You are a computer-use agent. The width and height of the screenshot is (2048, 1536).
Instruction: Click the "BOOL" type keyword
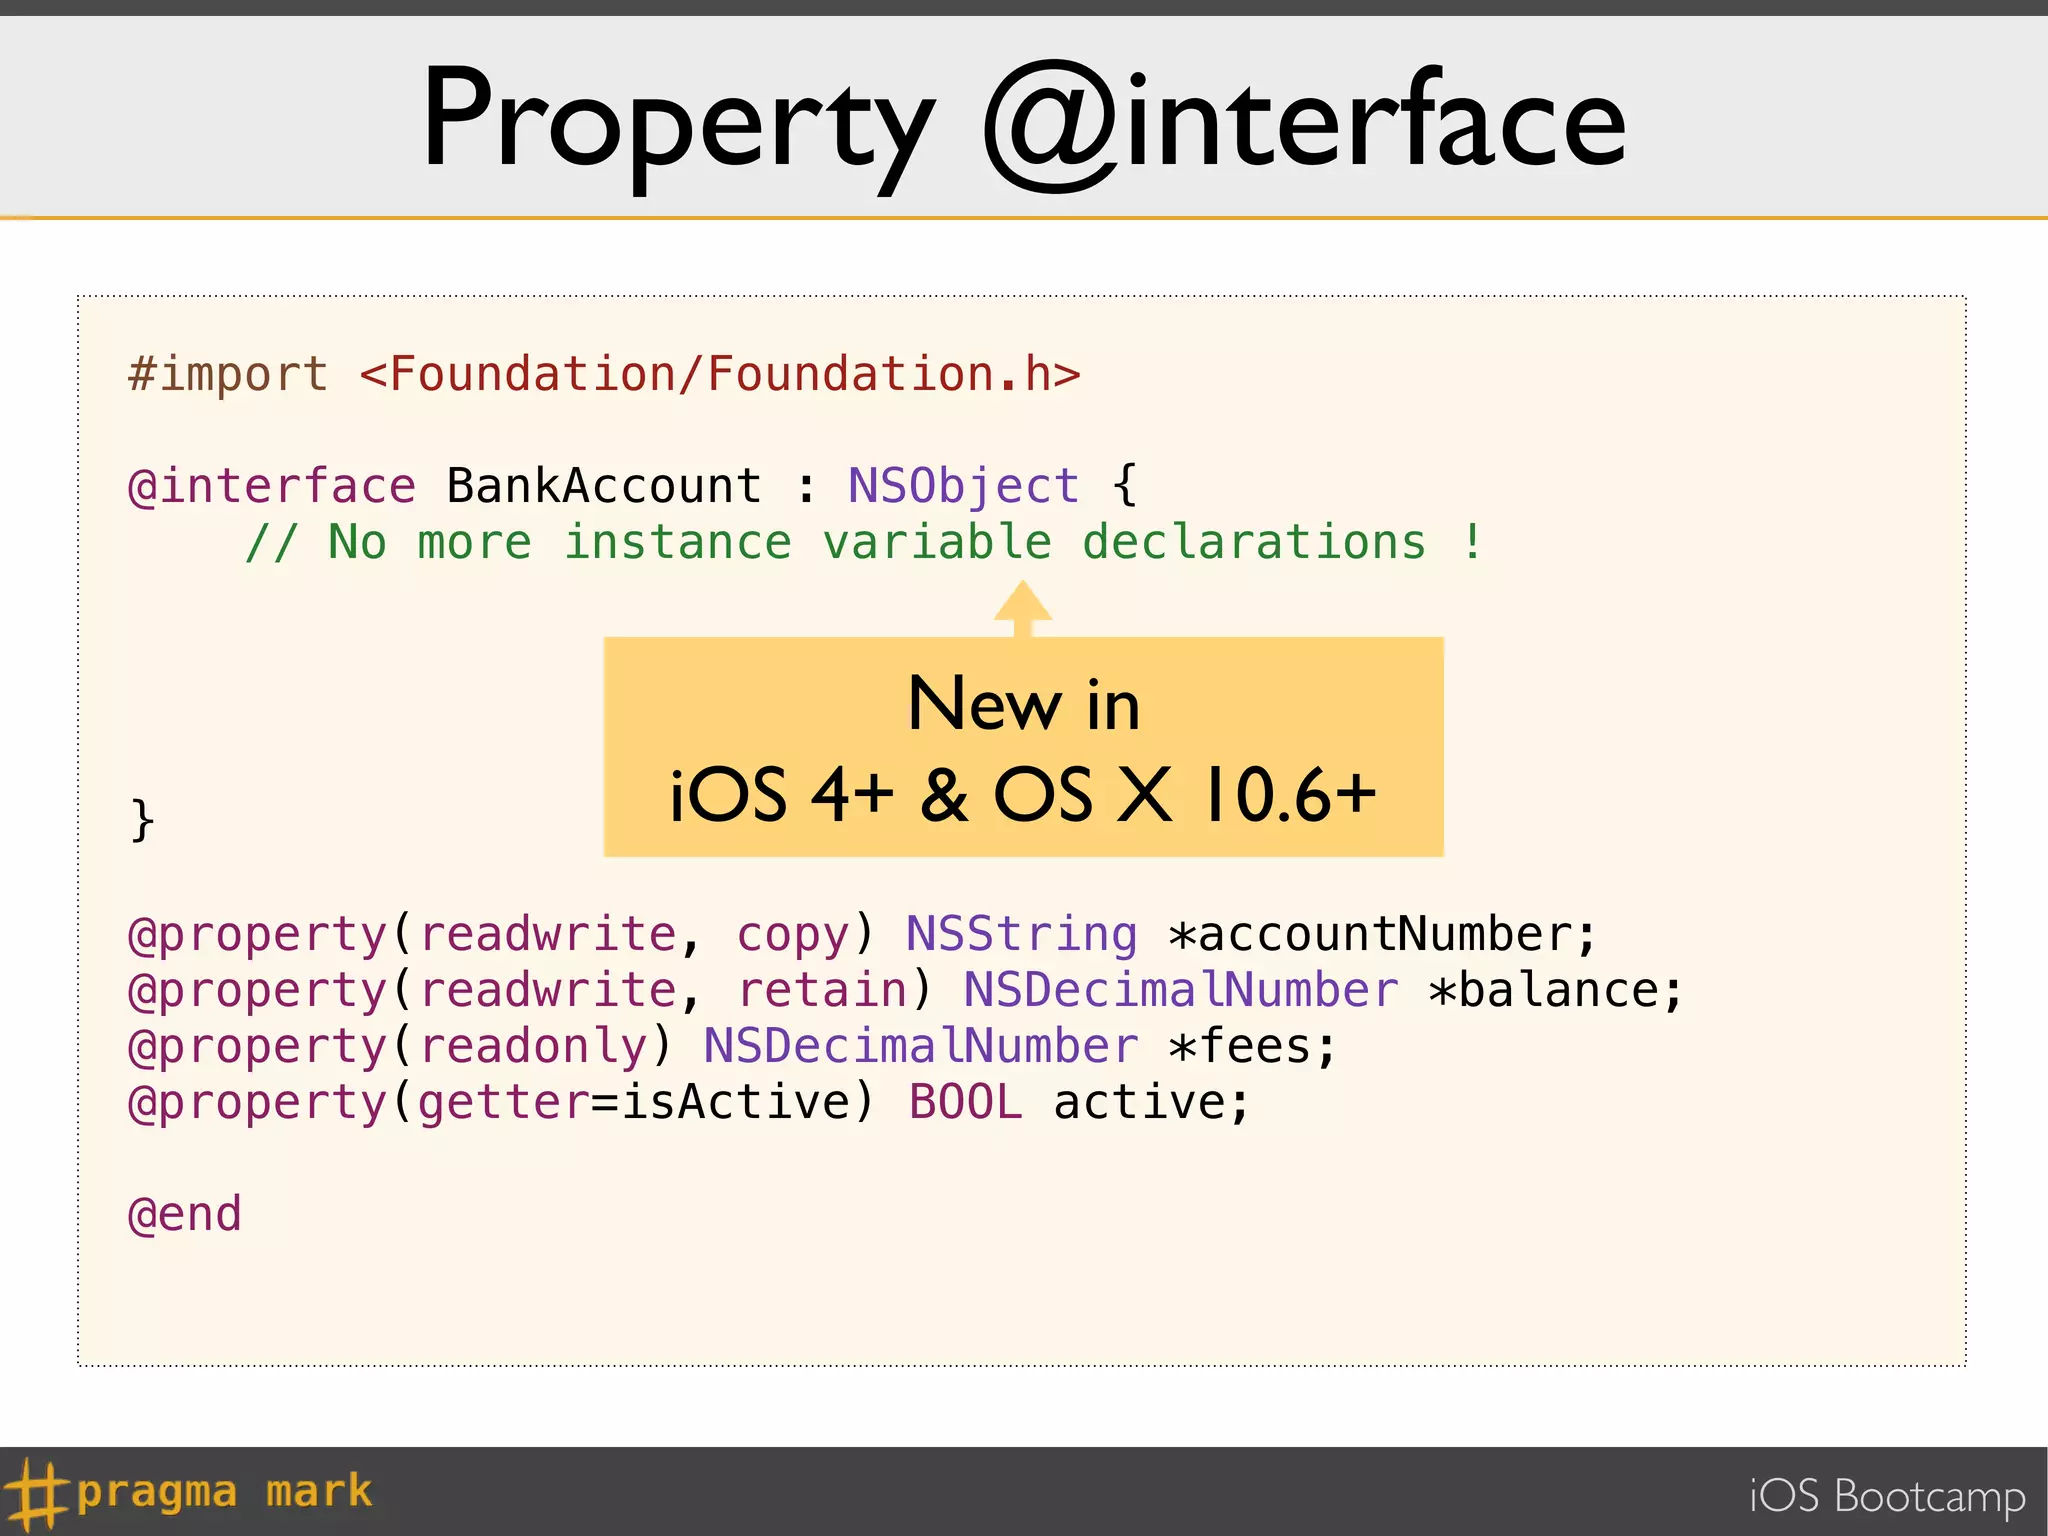coord(965,1103)
